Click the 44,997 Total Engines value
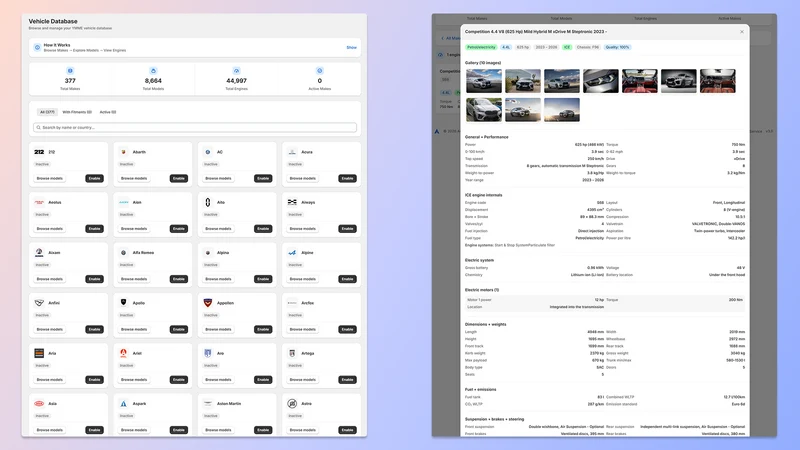Image resolution: width=800 pixels, height=450 pixels. pos(236,81)
